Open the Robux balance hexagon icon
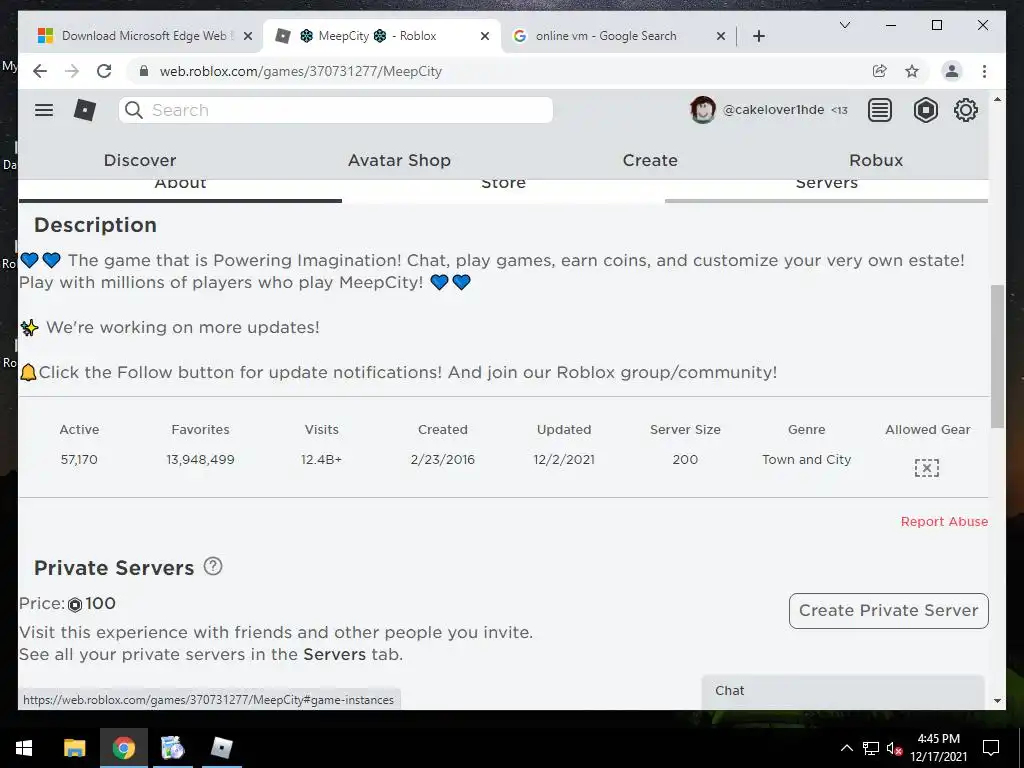Image resolution: width=1024 pixels, height=768 pixels. 925,110
